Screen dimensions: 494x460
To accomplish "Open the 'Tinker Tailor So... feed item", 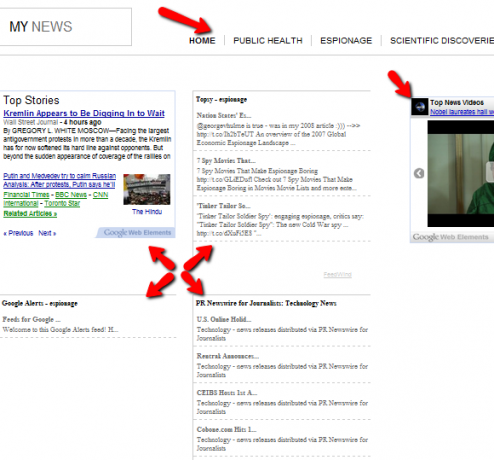I will pos(224,205).
